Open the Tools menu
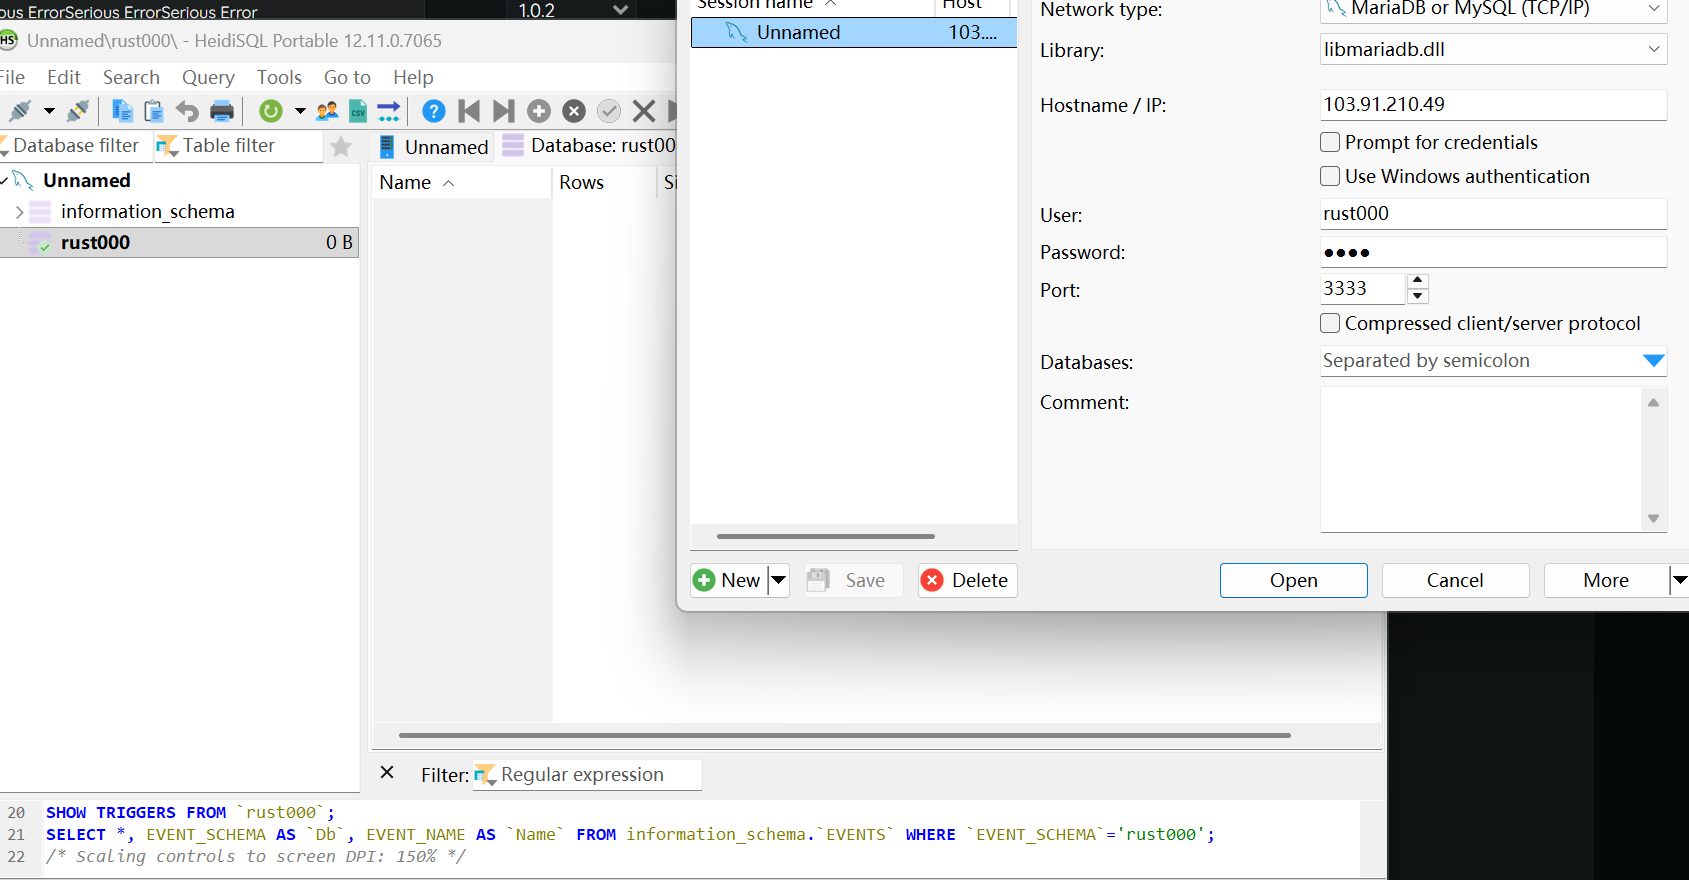The width and height of the screenshot is (1689, 880). pos(279,77)
